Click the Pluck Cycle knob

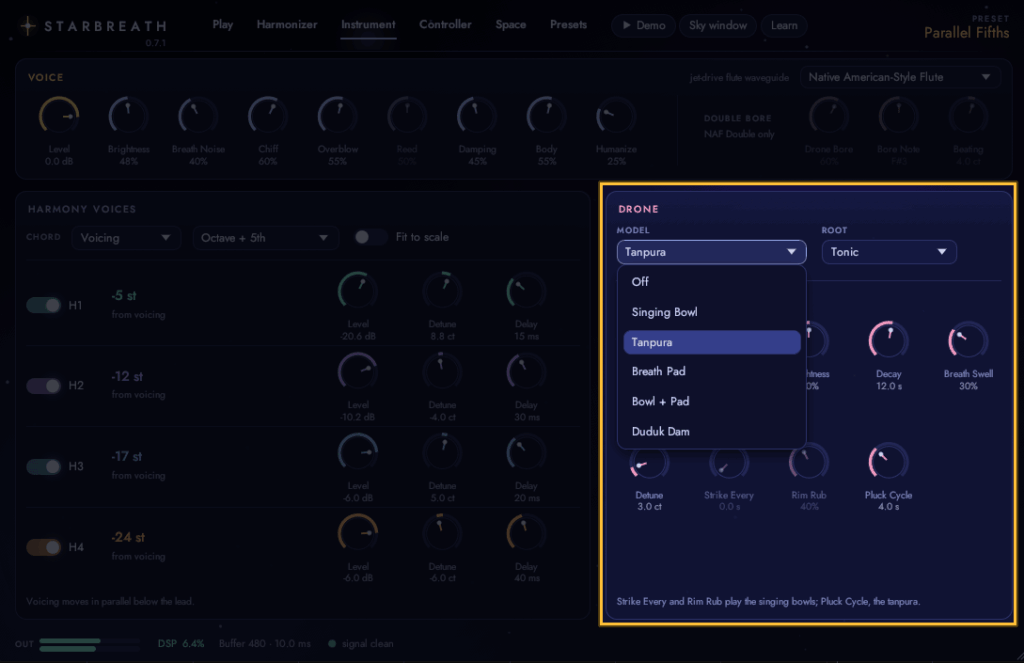point(888,462)
